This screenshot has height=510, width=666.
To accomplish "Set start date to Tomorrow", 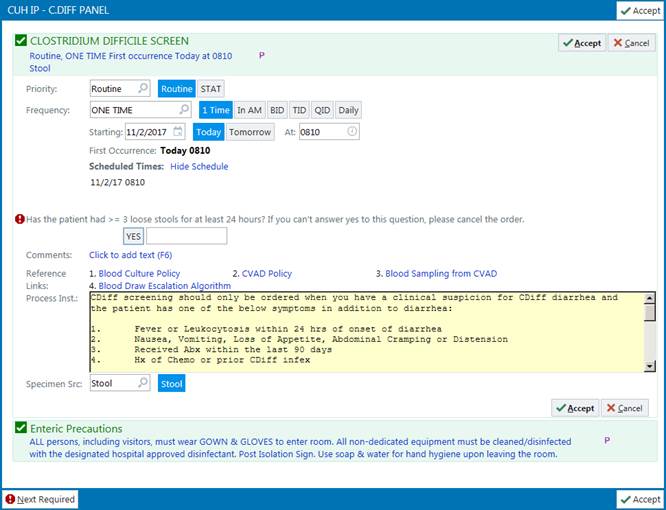I will (x=249, y=132).
